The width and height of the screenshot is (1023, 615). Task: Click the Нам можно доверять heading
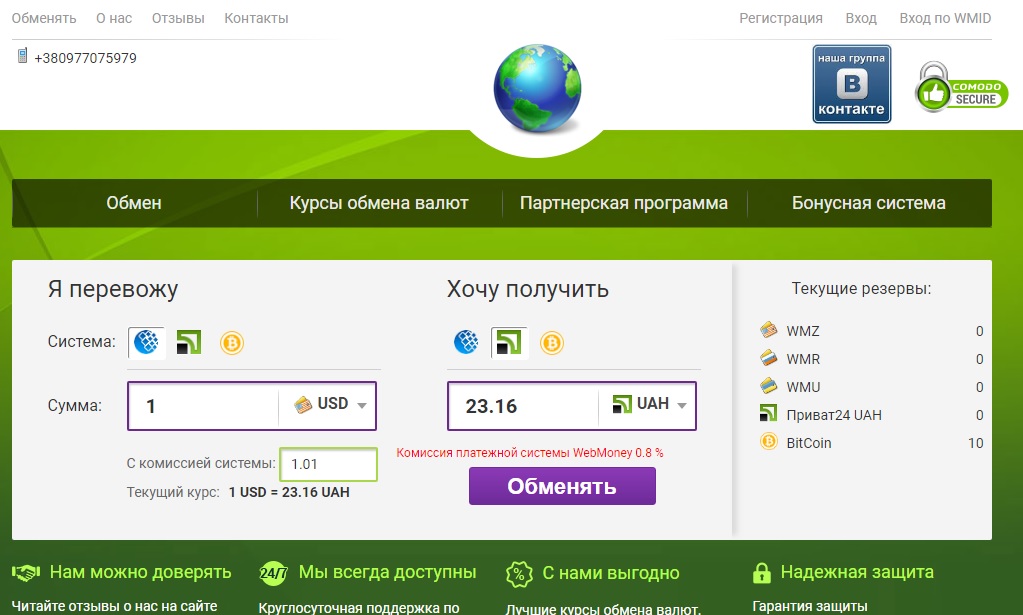pos(140,572)
